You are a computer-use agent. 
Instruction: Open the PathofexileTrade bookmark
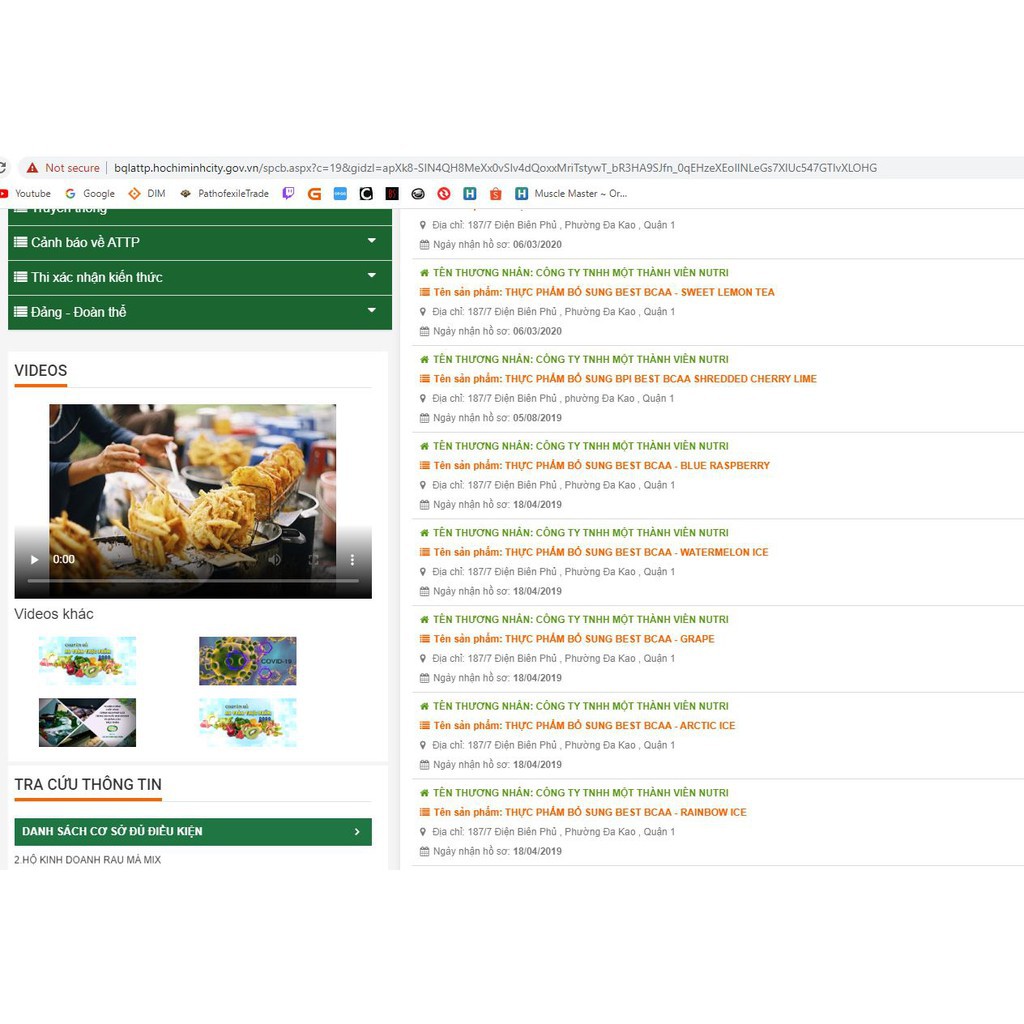tap(225, 193)
